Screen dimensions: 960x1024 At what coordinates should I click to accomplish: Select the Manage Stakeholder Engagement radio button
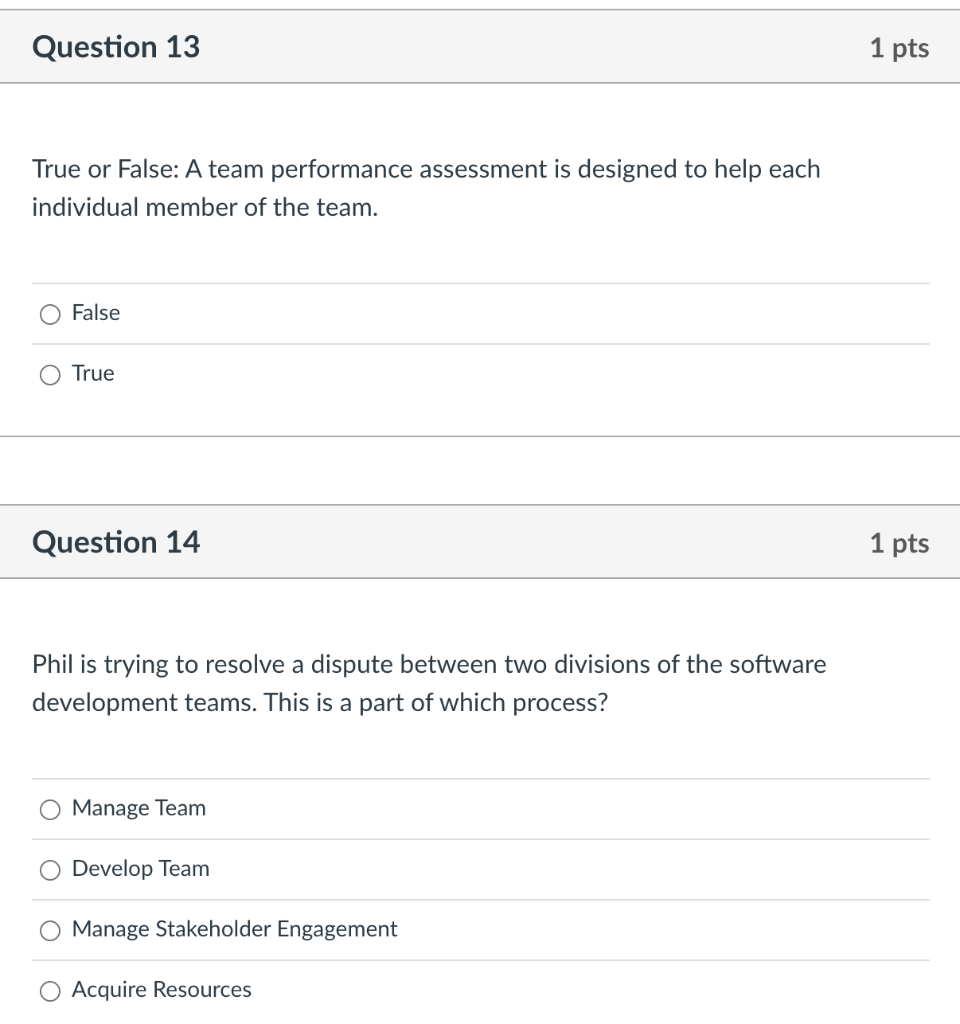point(50,930)
